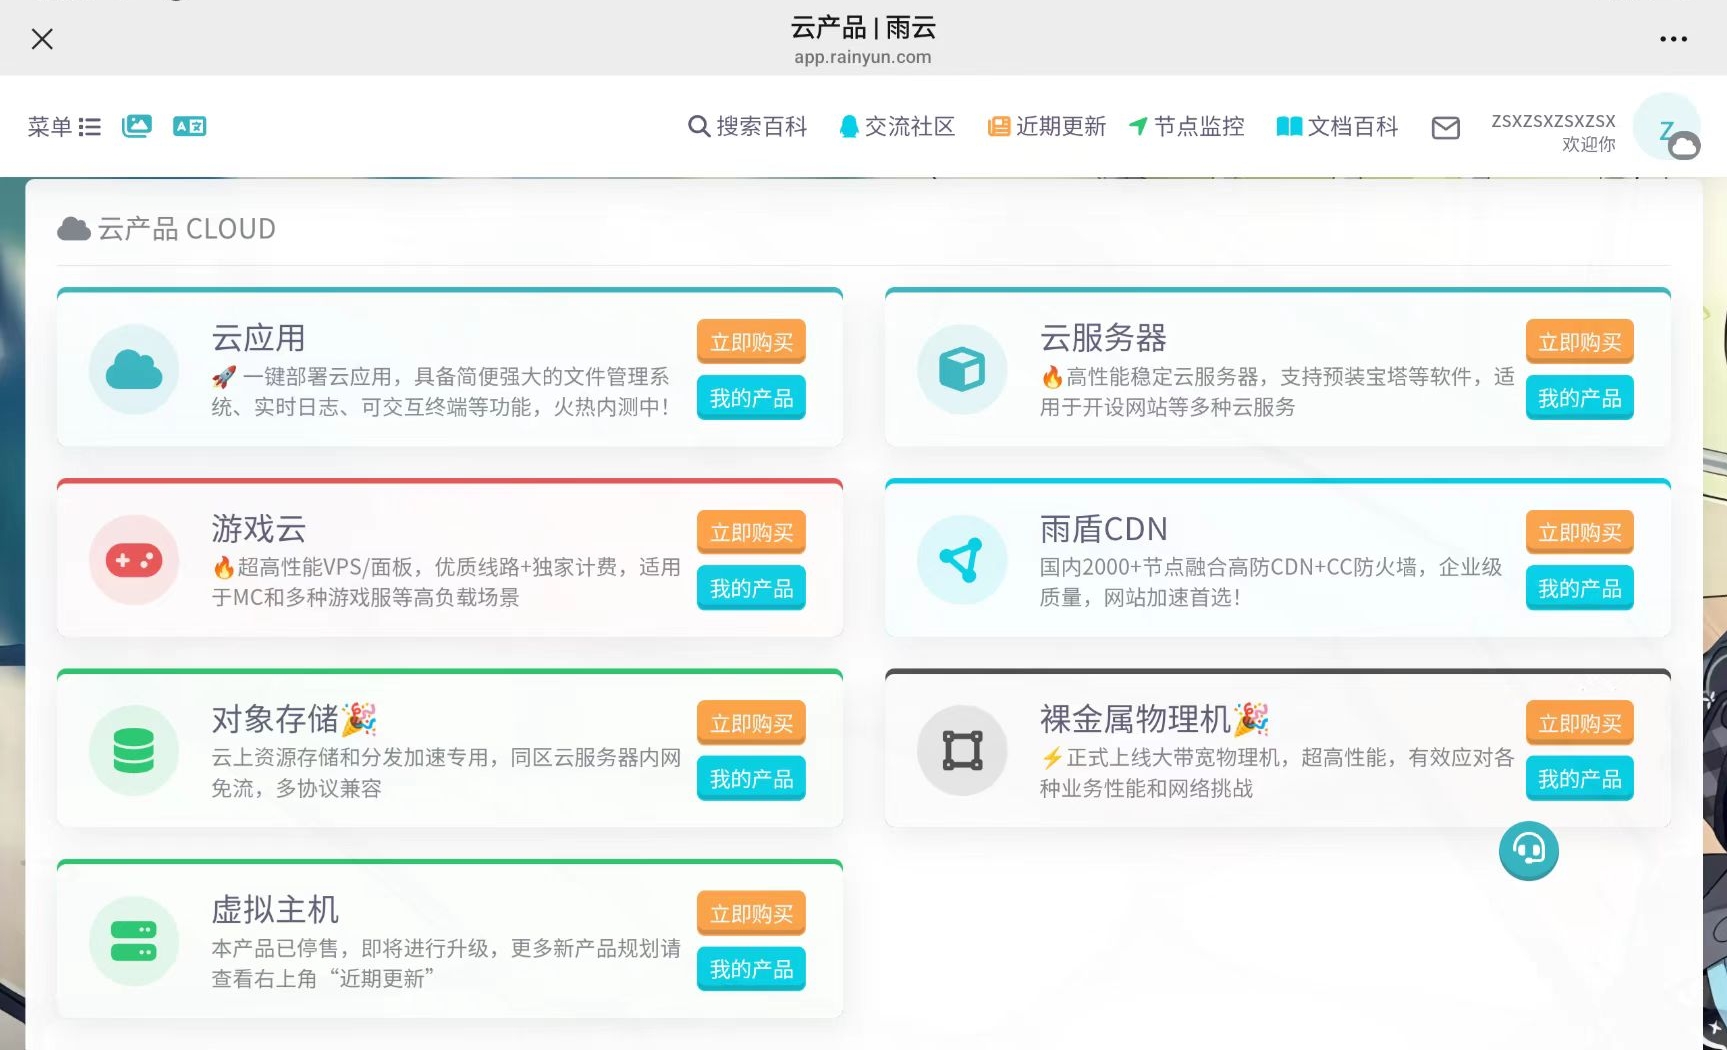This screenshot has height=1050, width=1727.
Task: Buy 游戏云 with 立即购买
Action: pyautogui.click(x=751, y=532)
